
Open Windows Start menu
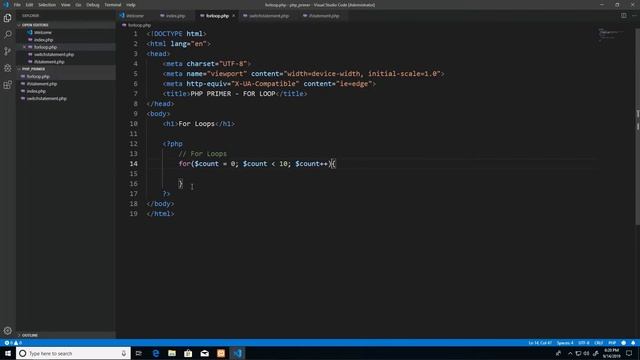[x=8, y=353]
